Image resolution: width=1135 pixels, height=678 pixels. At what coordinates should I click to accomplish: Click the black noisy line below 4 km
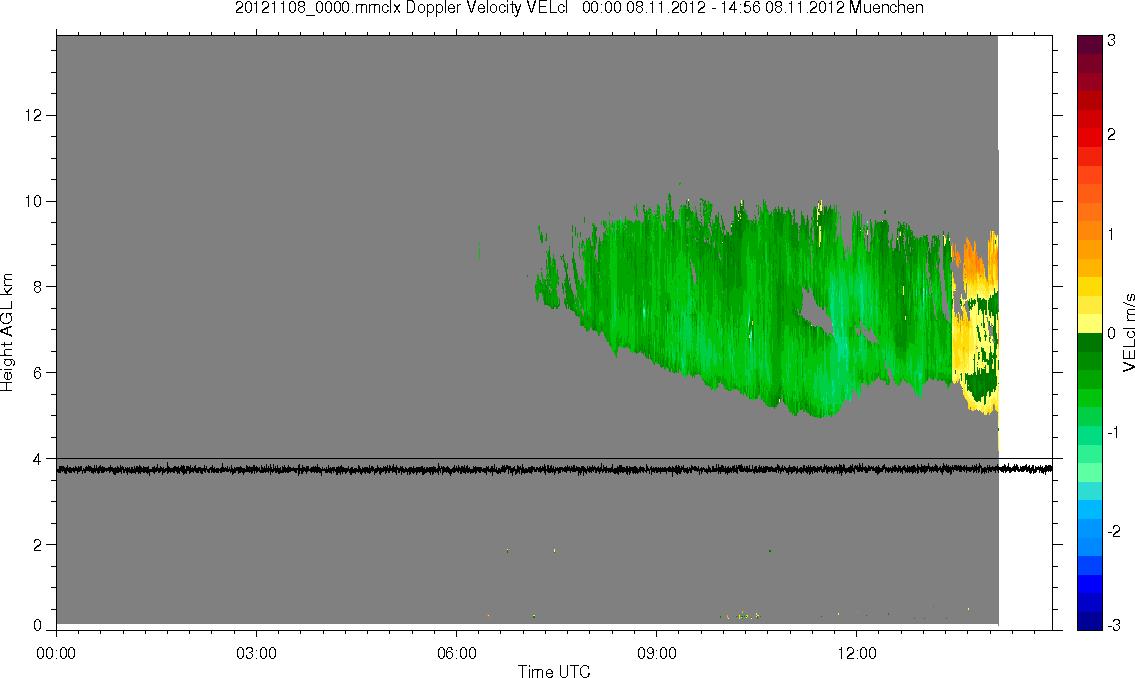coord(554,470)
